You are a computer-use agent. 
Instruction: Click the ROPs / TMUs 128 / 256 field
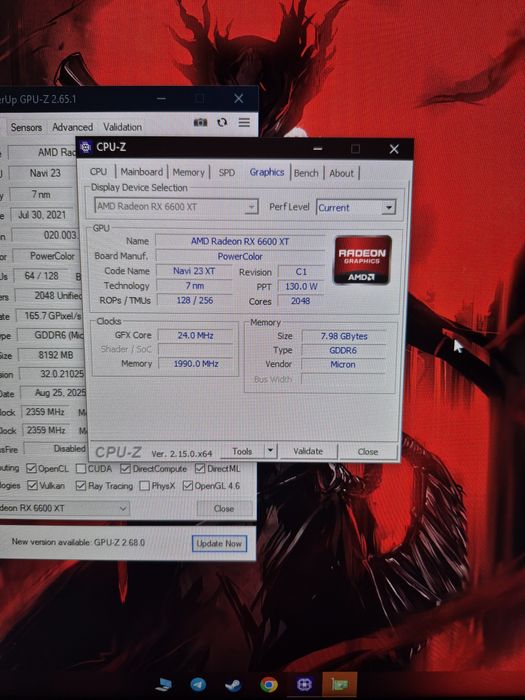click(194, 300)
